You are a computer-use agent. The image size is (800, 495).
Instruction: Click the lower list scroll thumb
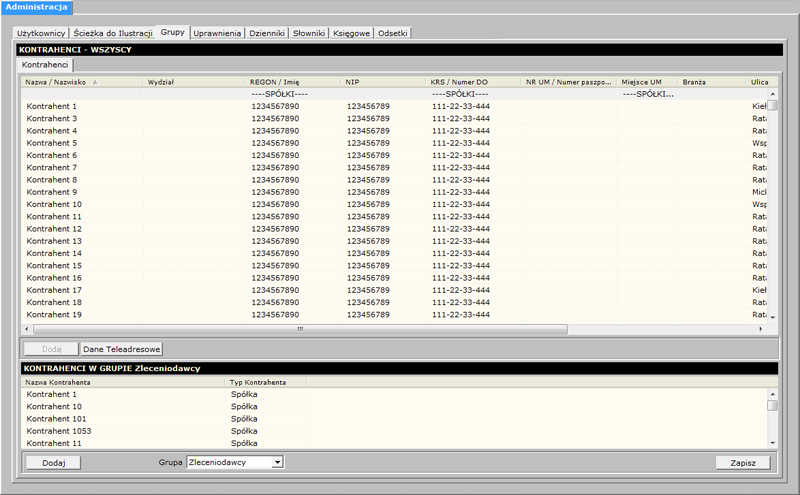point(772,406)
